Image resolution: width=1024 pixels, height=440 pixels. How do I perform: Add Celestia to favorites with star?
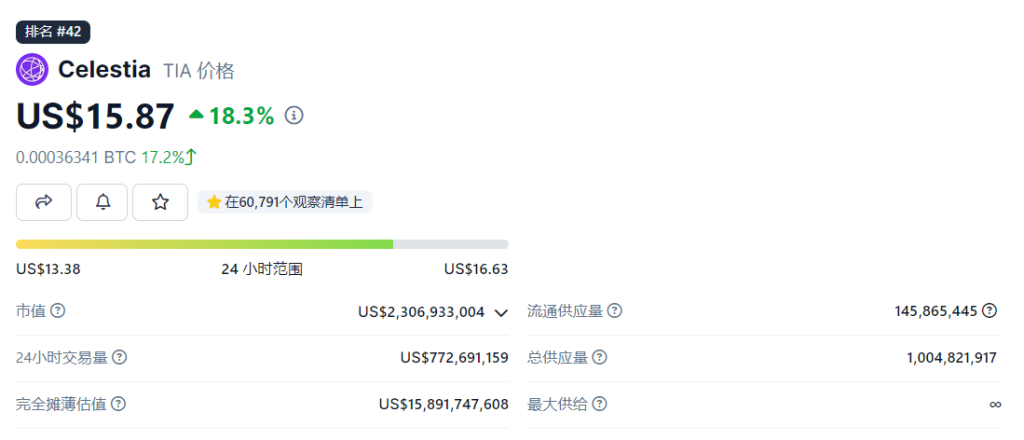coord(160,202)
